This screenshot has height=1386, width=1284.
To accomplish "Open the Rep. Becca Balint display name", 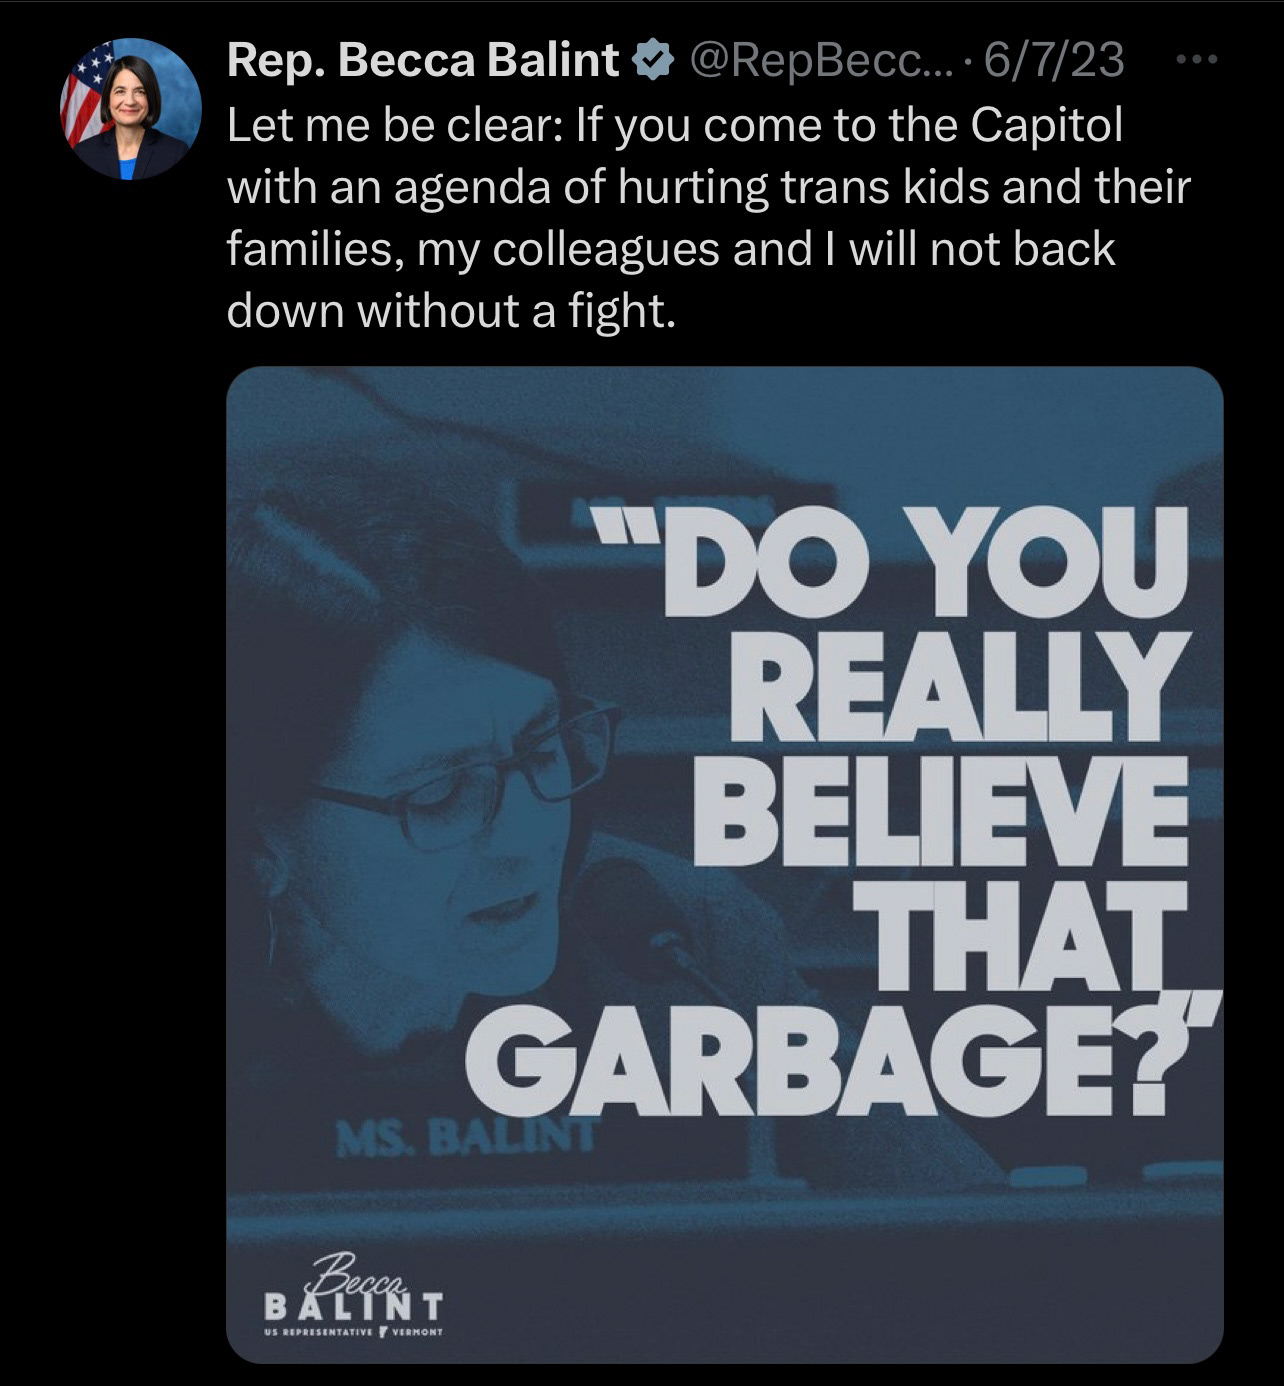I will [423, 61].
